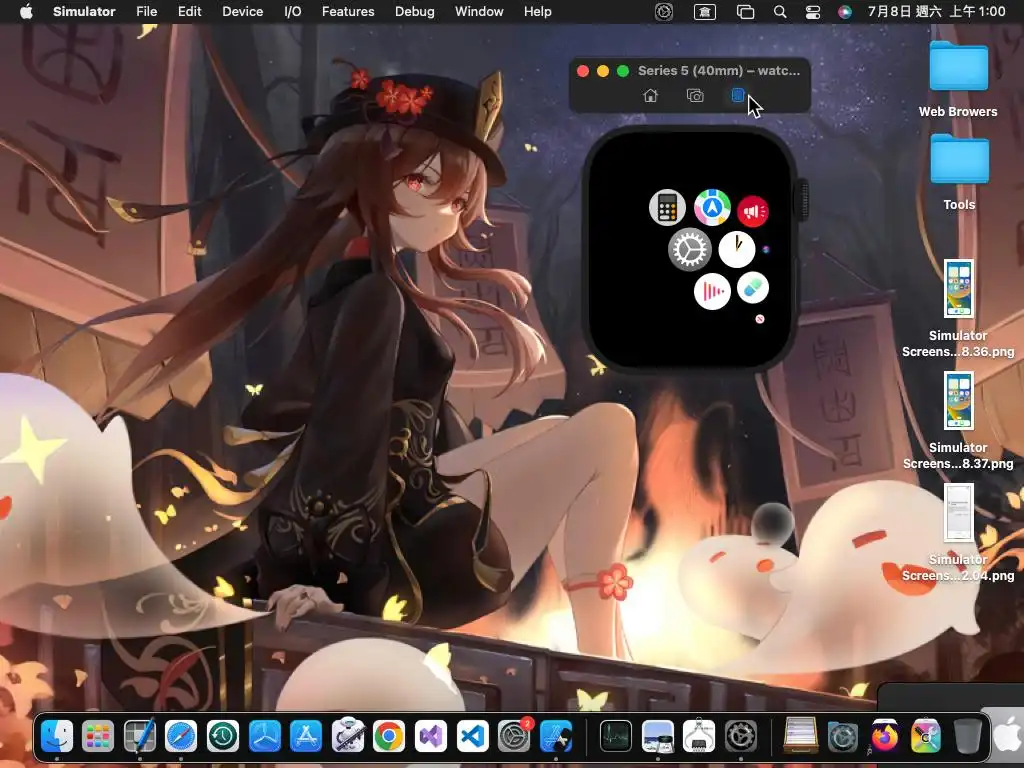Open the Trash in the Dock
The height and width of the screenshot is (768, 1024).
coord(967,737)
